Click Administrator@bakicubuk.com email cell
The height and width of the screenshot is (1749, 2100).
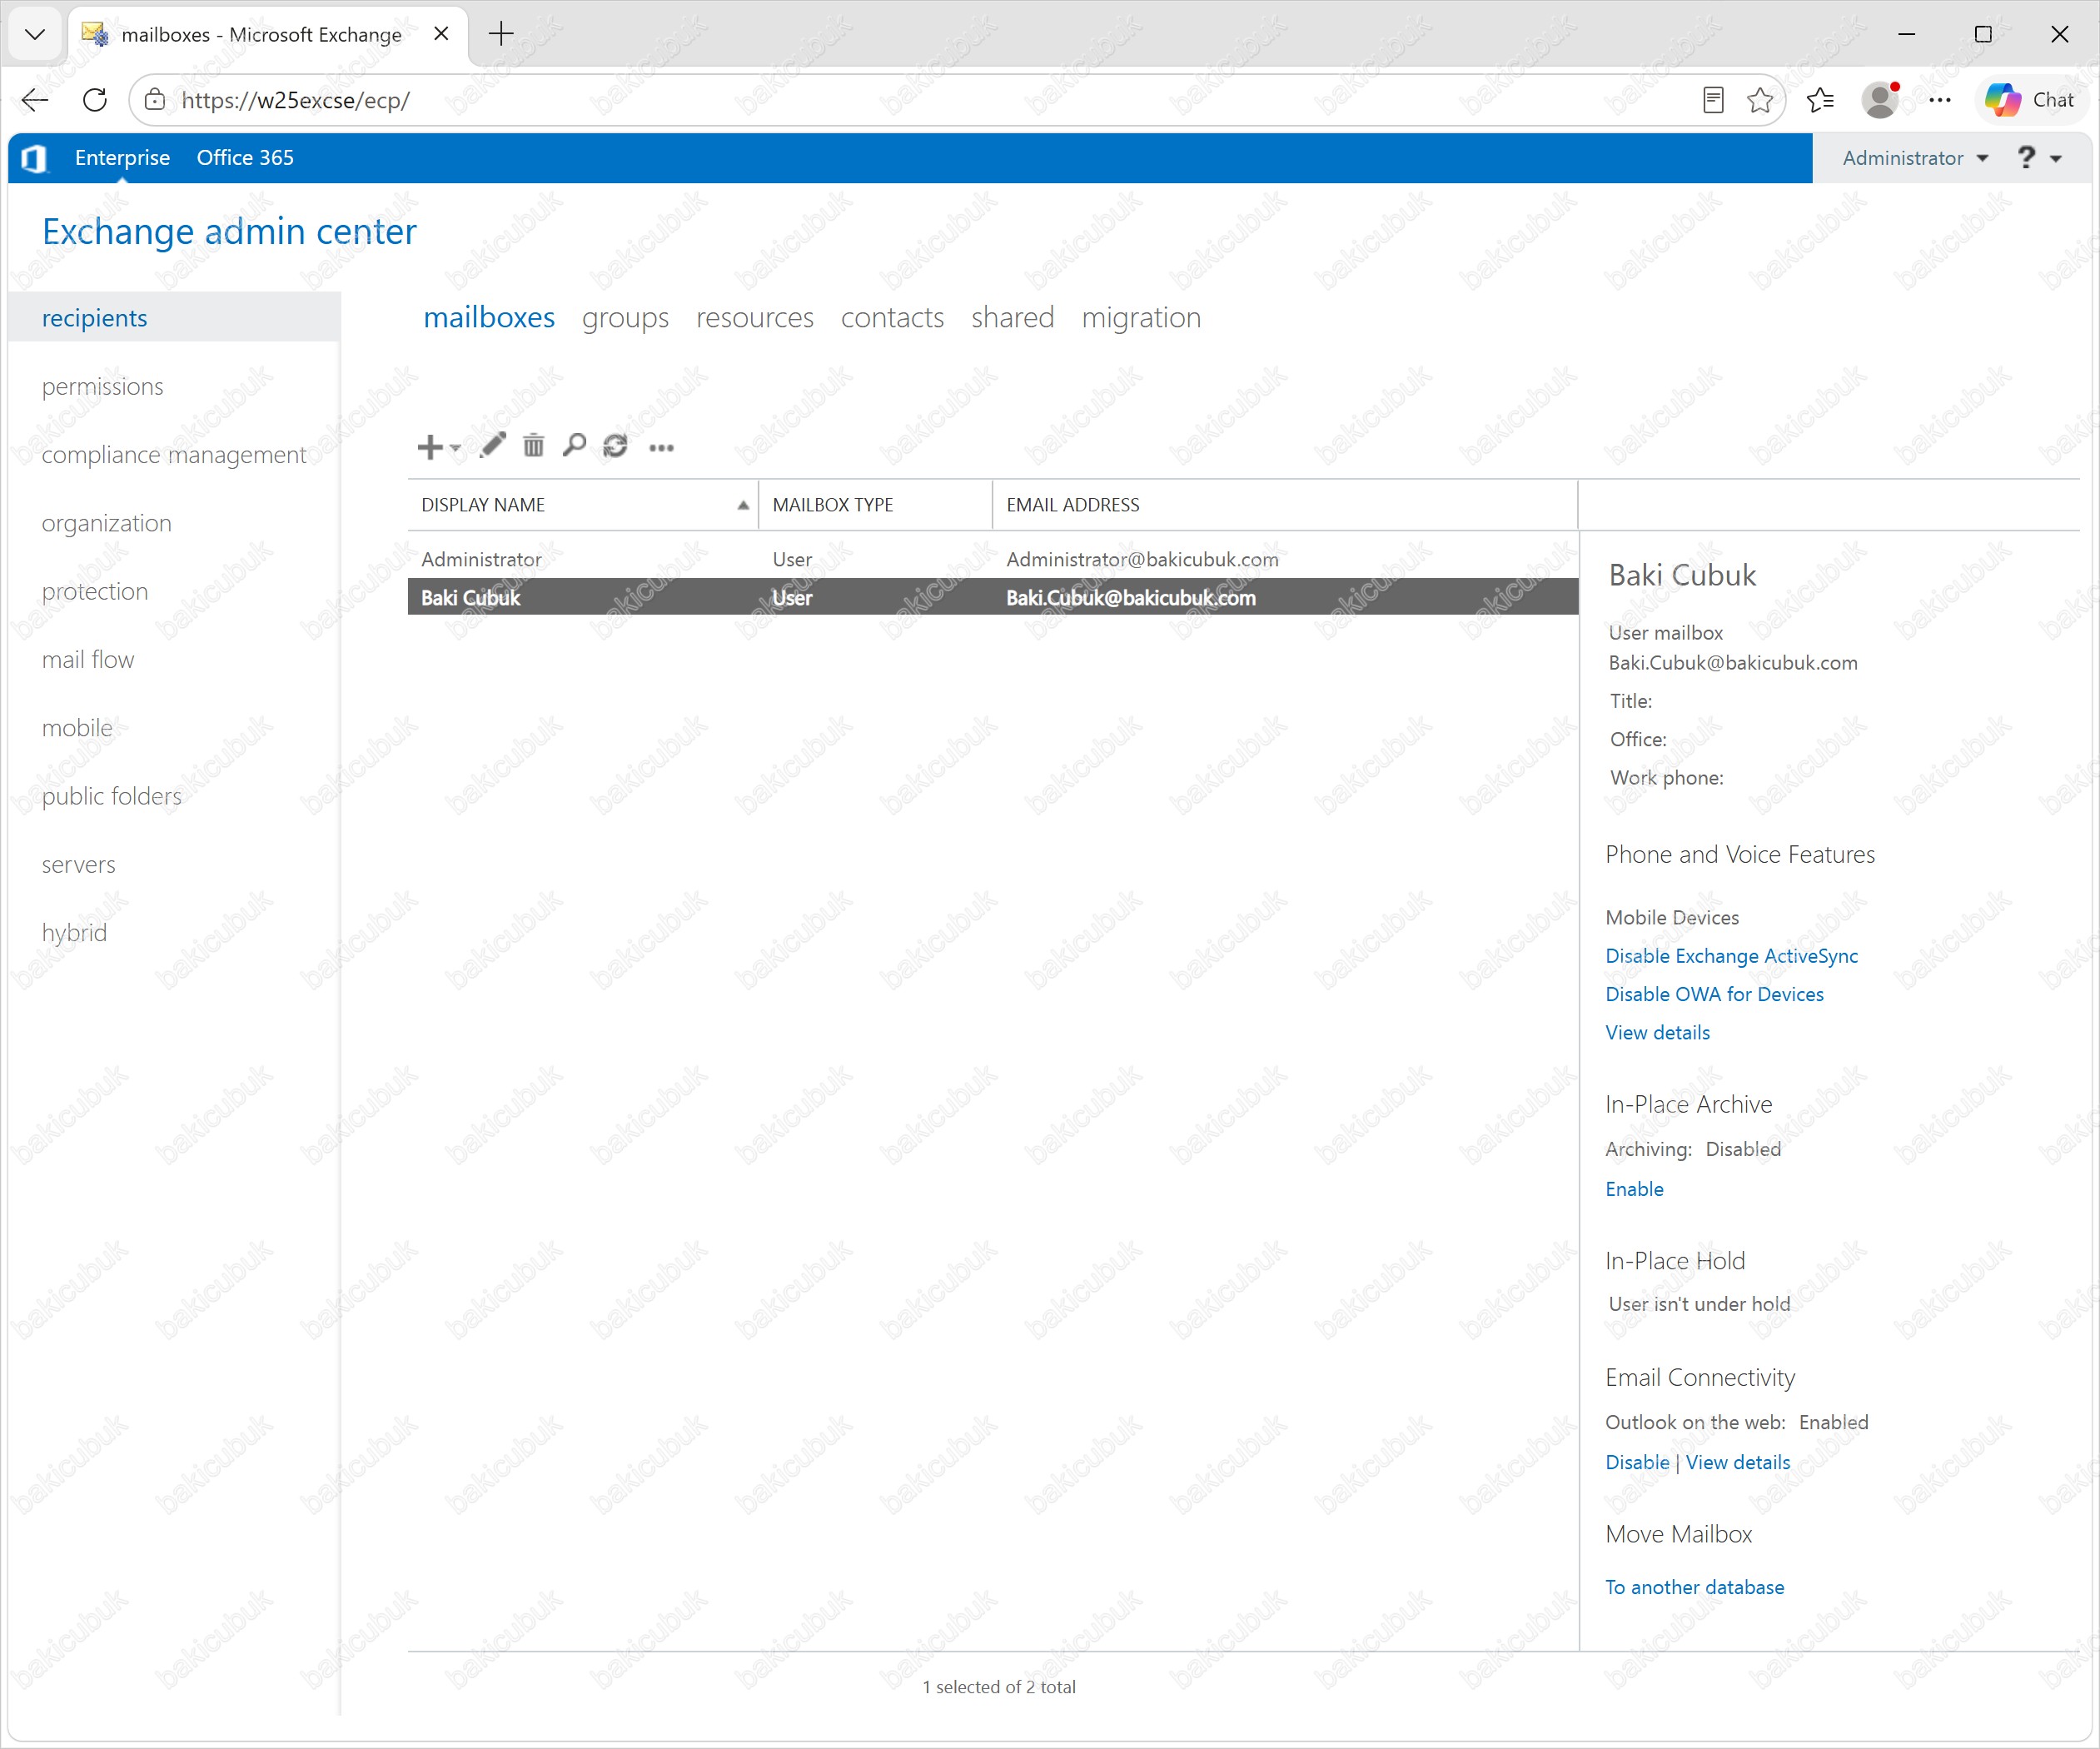[1142, 559]
